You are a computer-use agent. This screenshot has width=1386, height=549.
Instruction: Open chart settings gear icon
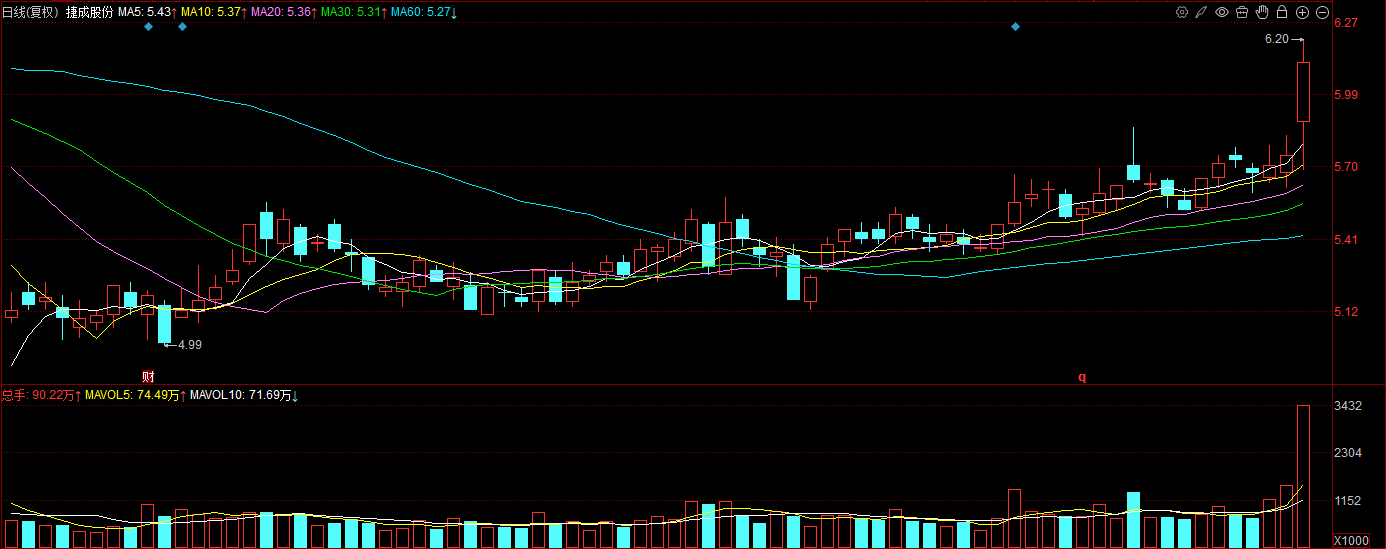[1182, 12]
